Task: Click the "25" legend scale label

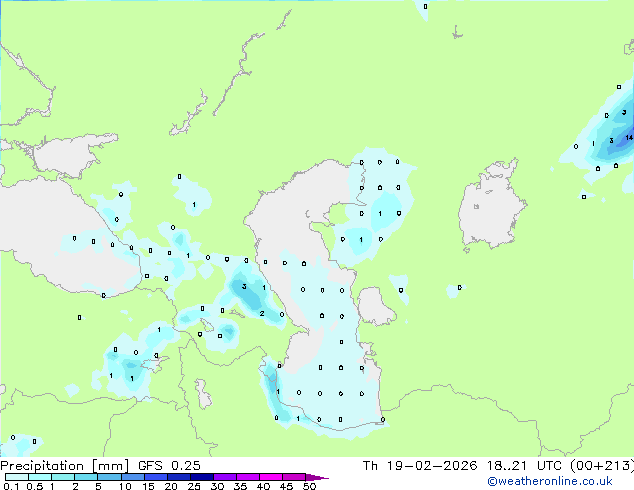Action: (x=194, y=486)
